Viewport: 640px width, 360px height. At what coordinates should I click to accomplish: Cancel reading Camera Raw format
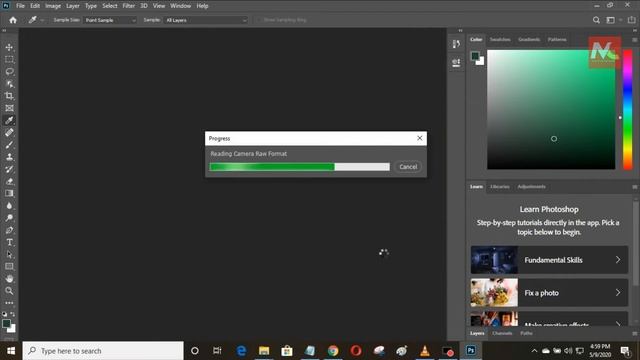click(x=408, y=167)
